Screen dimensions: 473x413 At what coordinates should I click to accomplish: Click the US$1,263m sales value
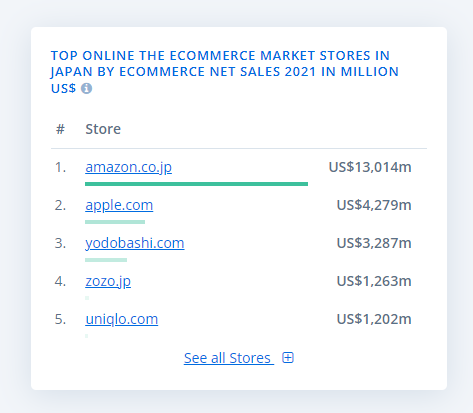pyautogui.click(x=374, y=281)
